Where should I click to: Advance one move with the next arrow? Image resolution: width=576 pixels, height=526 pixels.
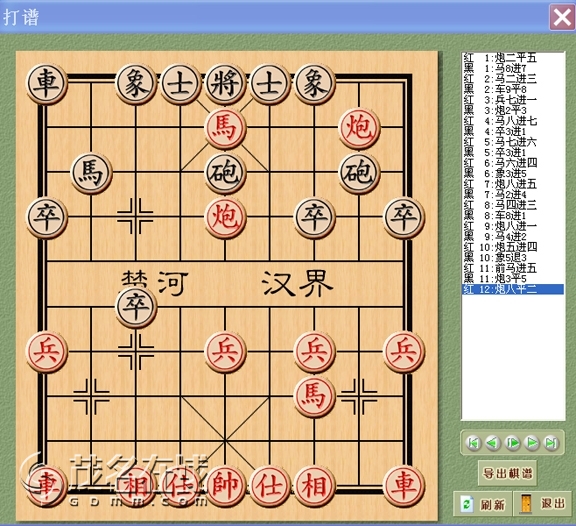(x=532, y=443)
